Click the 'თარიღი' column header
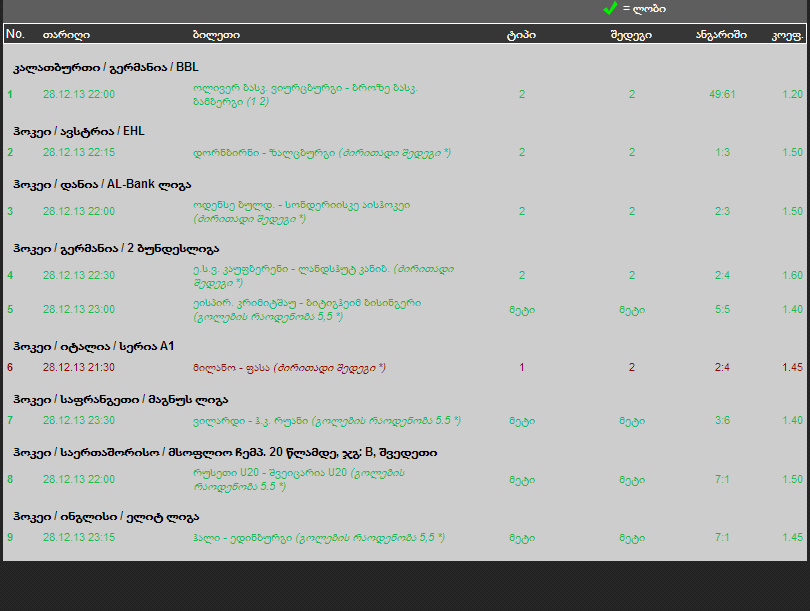The height and width of the screenshot is (611, 810). (x=66, y=35)
